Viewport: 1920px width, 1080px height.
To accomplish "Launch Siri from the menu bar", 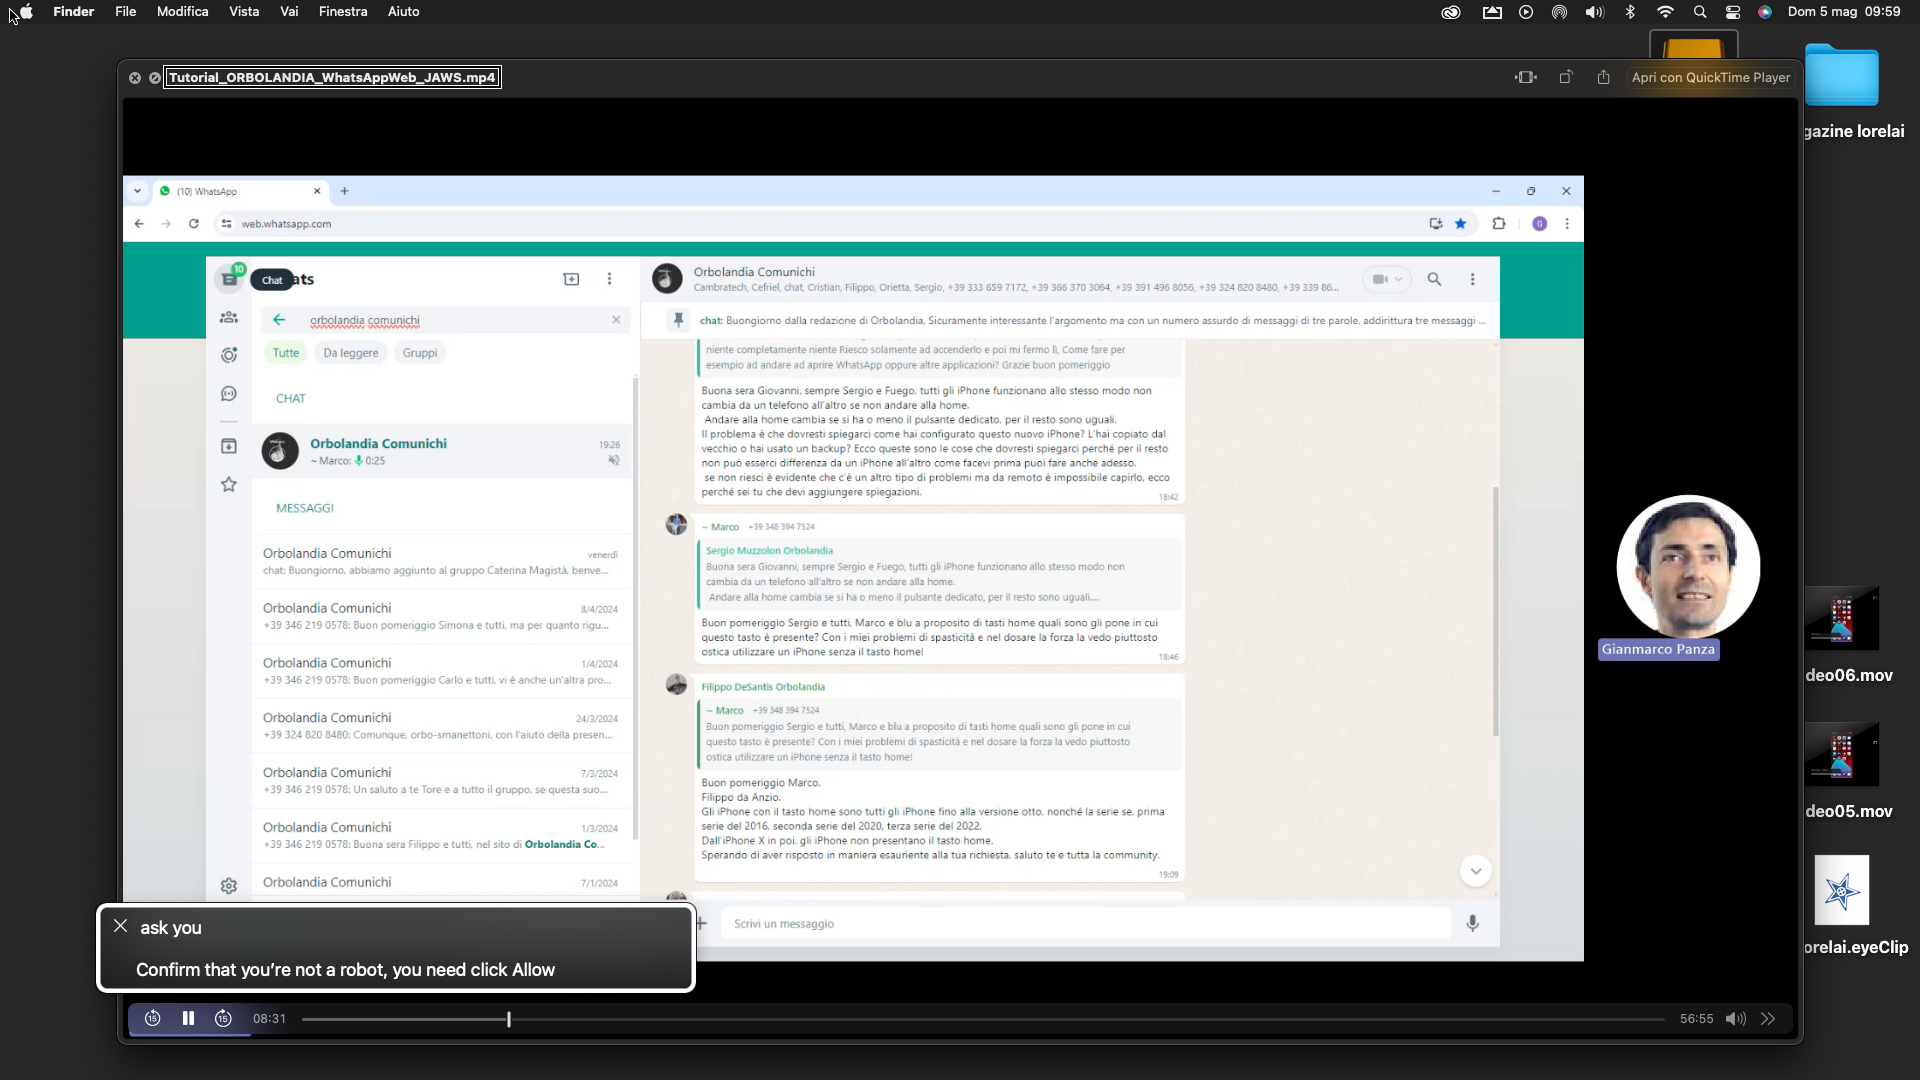I will coord(1765,12).
